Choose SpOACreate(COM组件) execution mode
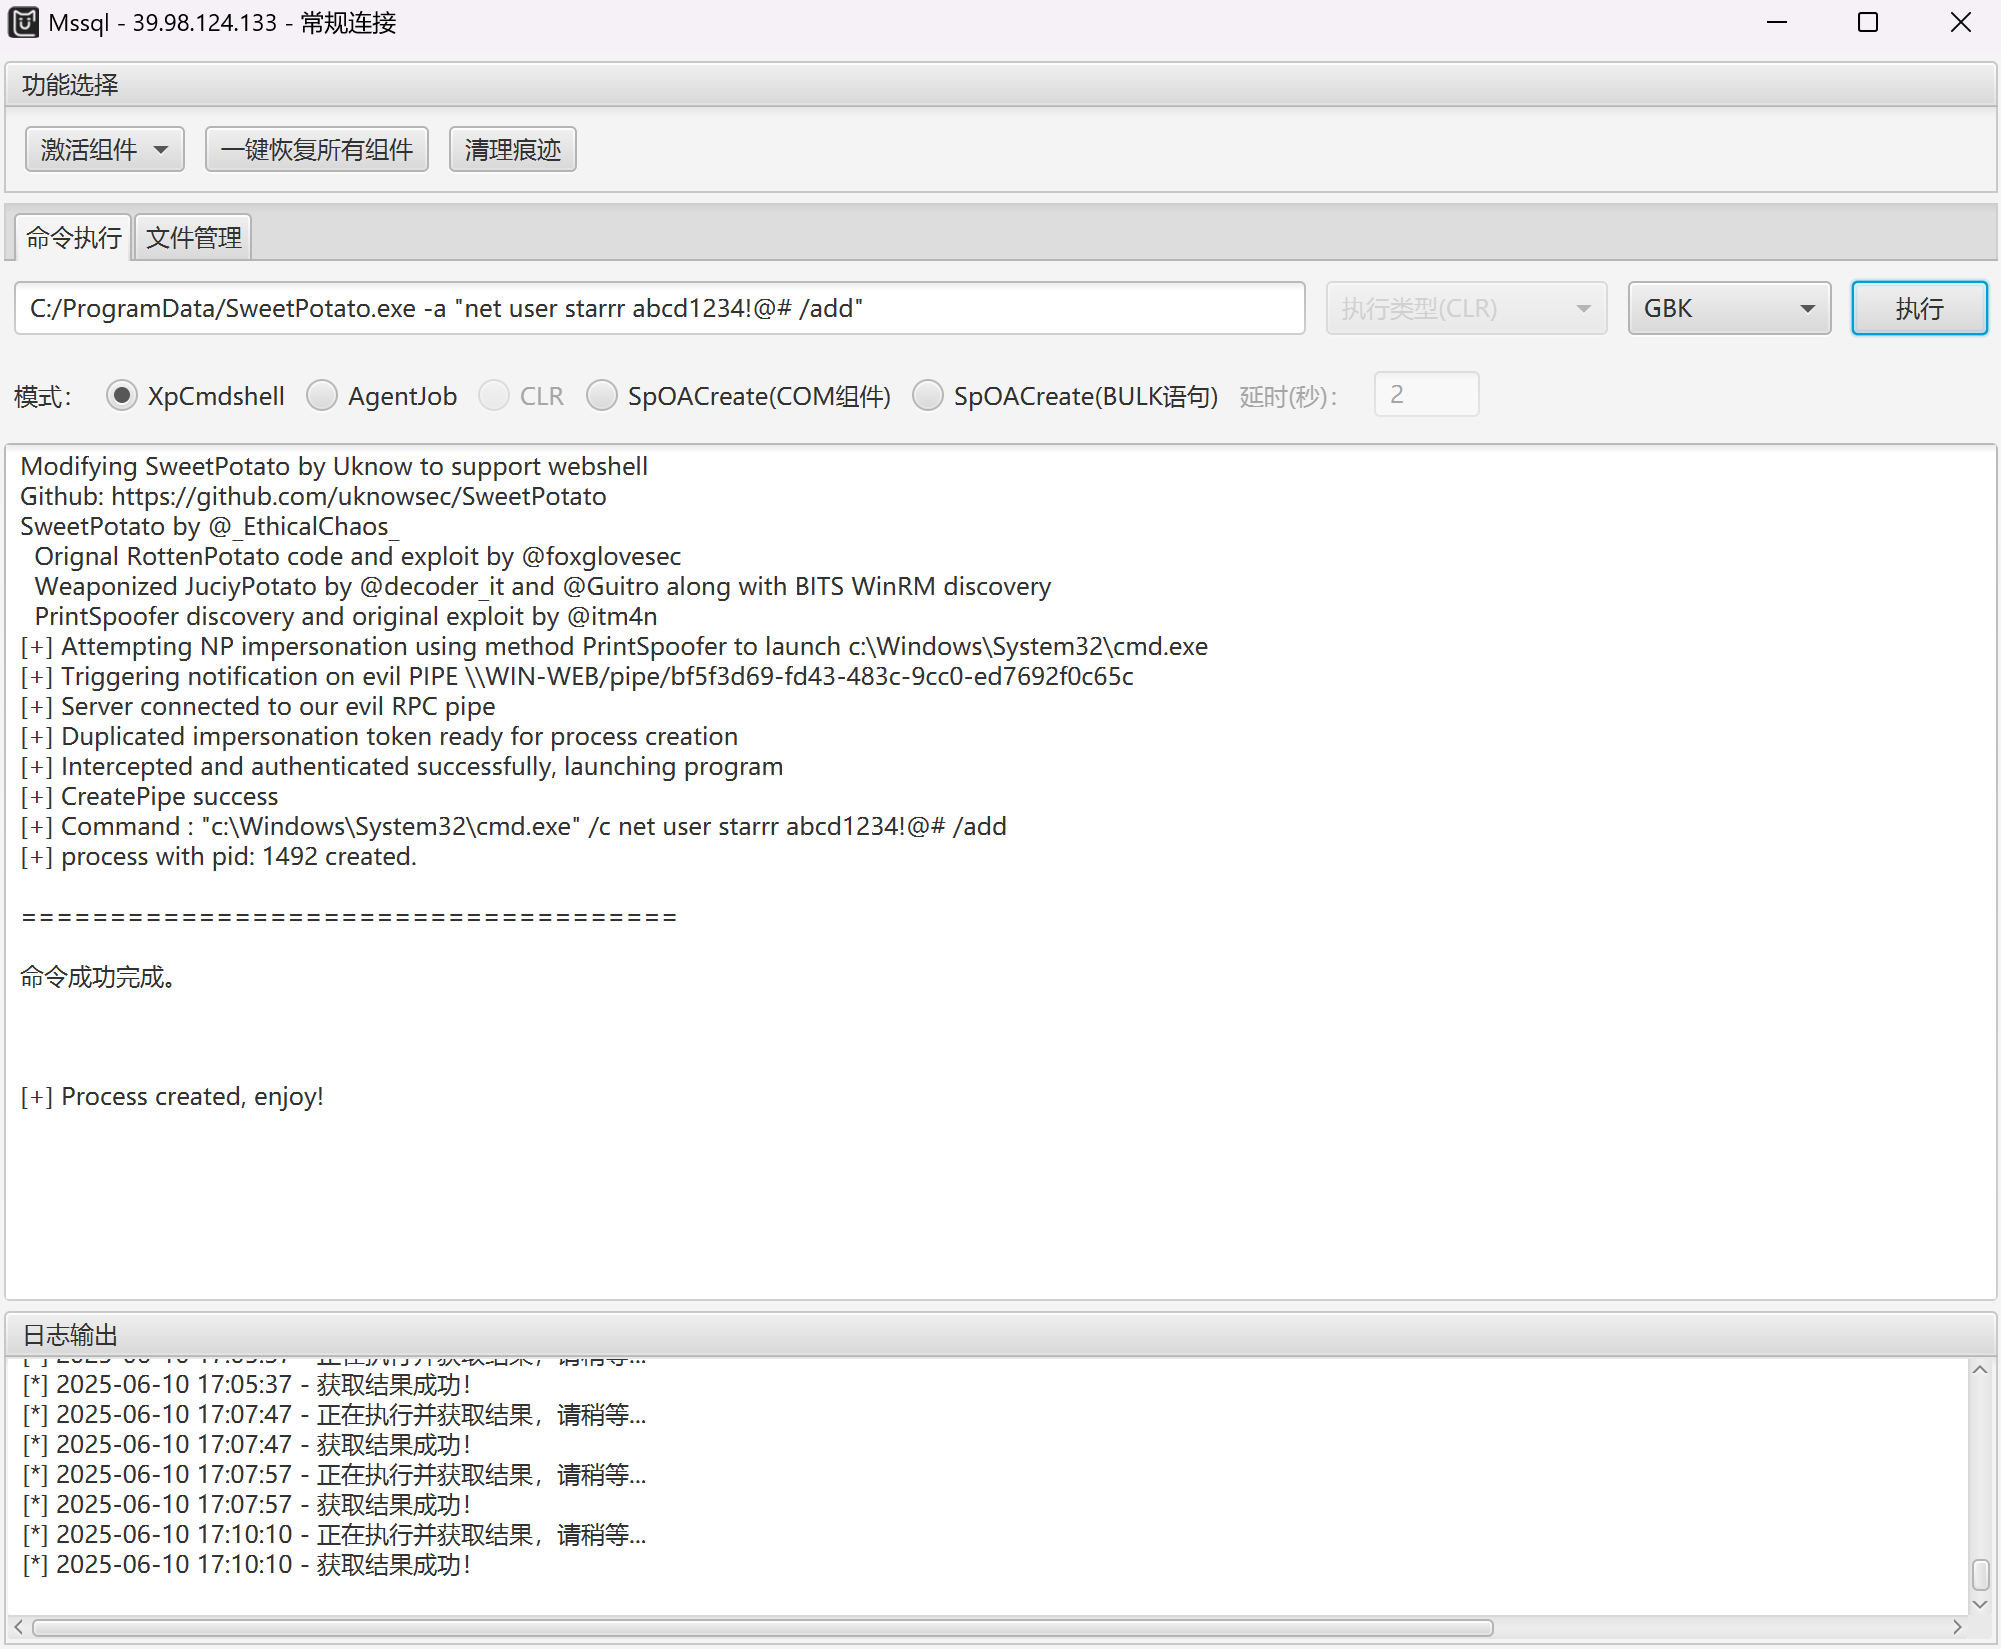The height and width of the screenshot is (1649, 2001). tap(602, 396)
